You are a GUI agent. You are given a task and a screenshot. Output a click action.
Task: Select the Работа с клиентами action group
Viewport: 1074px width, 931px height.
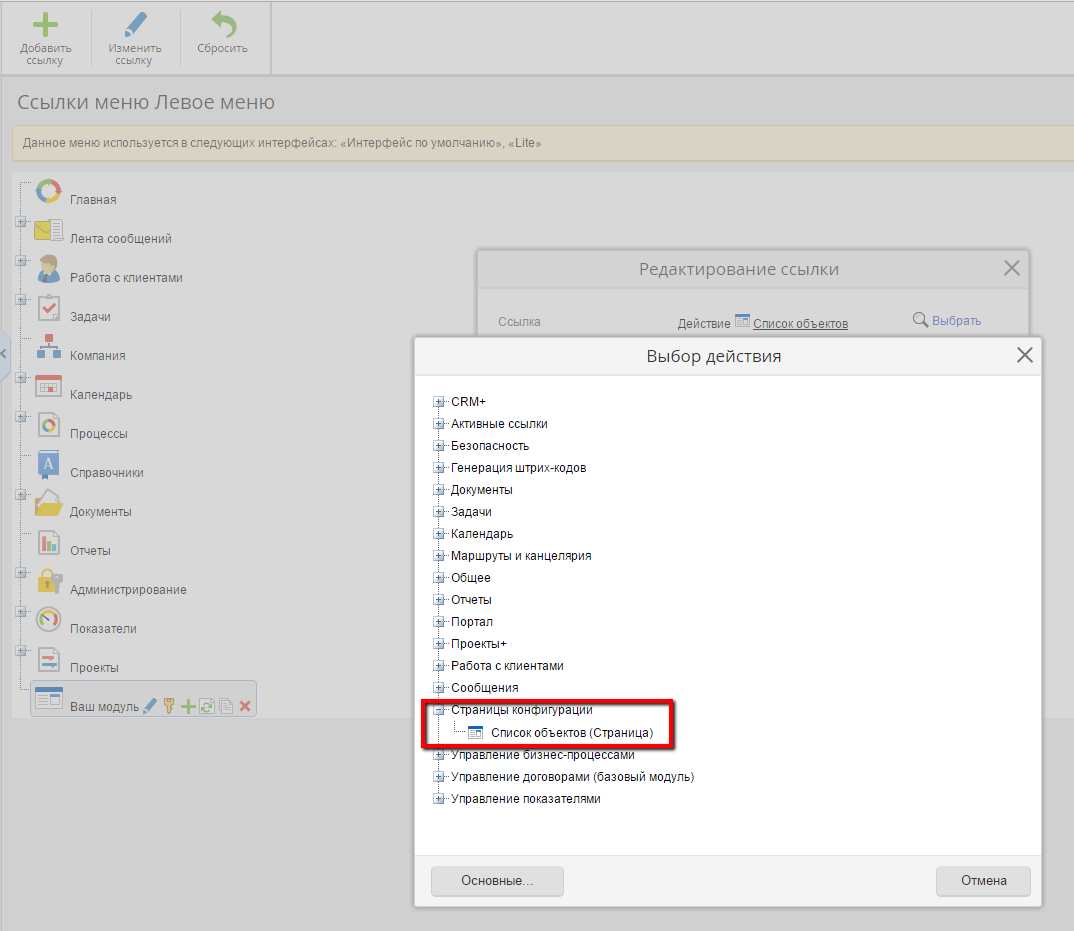point(507,666)
